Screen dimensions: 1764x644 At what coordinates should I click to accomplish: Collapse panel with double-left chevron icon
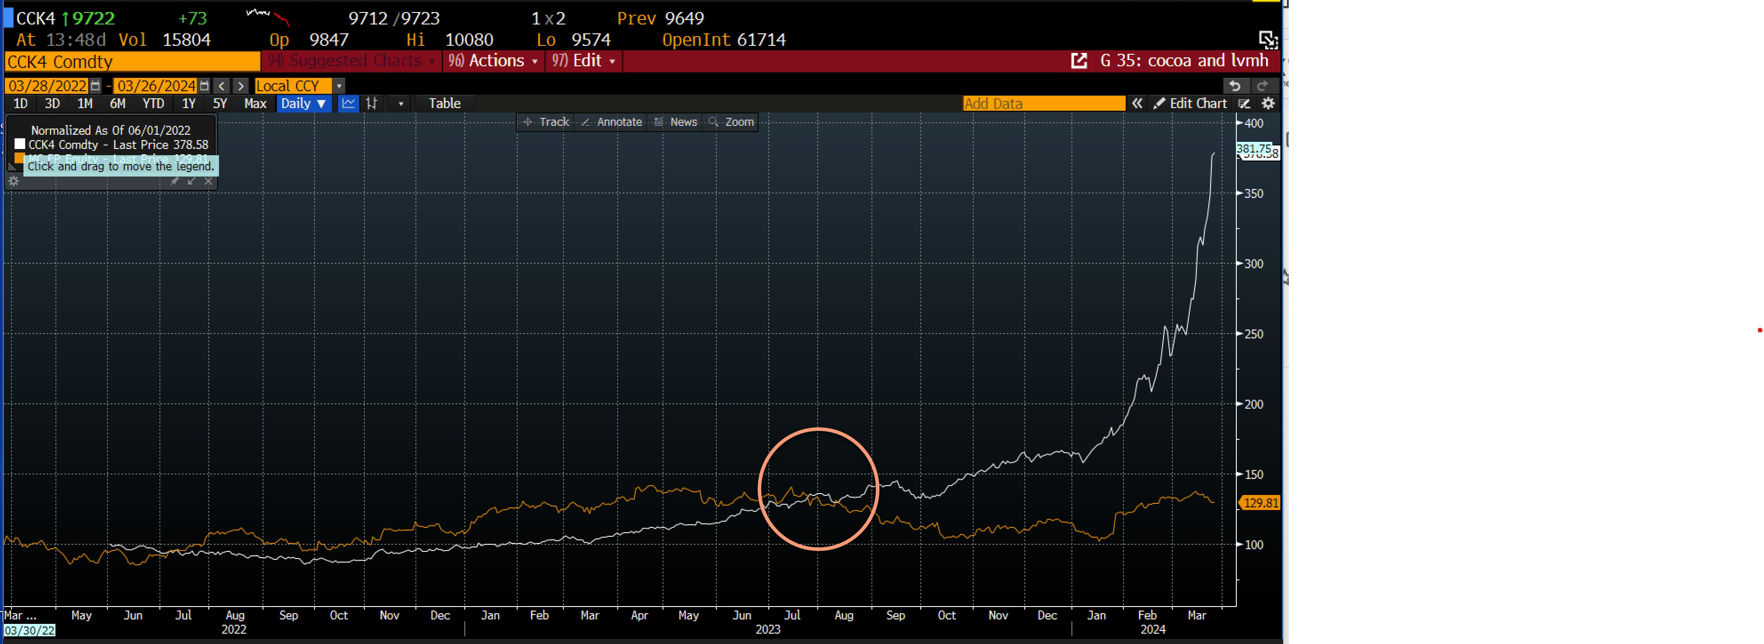[1137, 104]
